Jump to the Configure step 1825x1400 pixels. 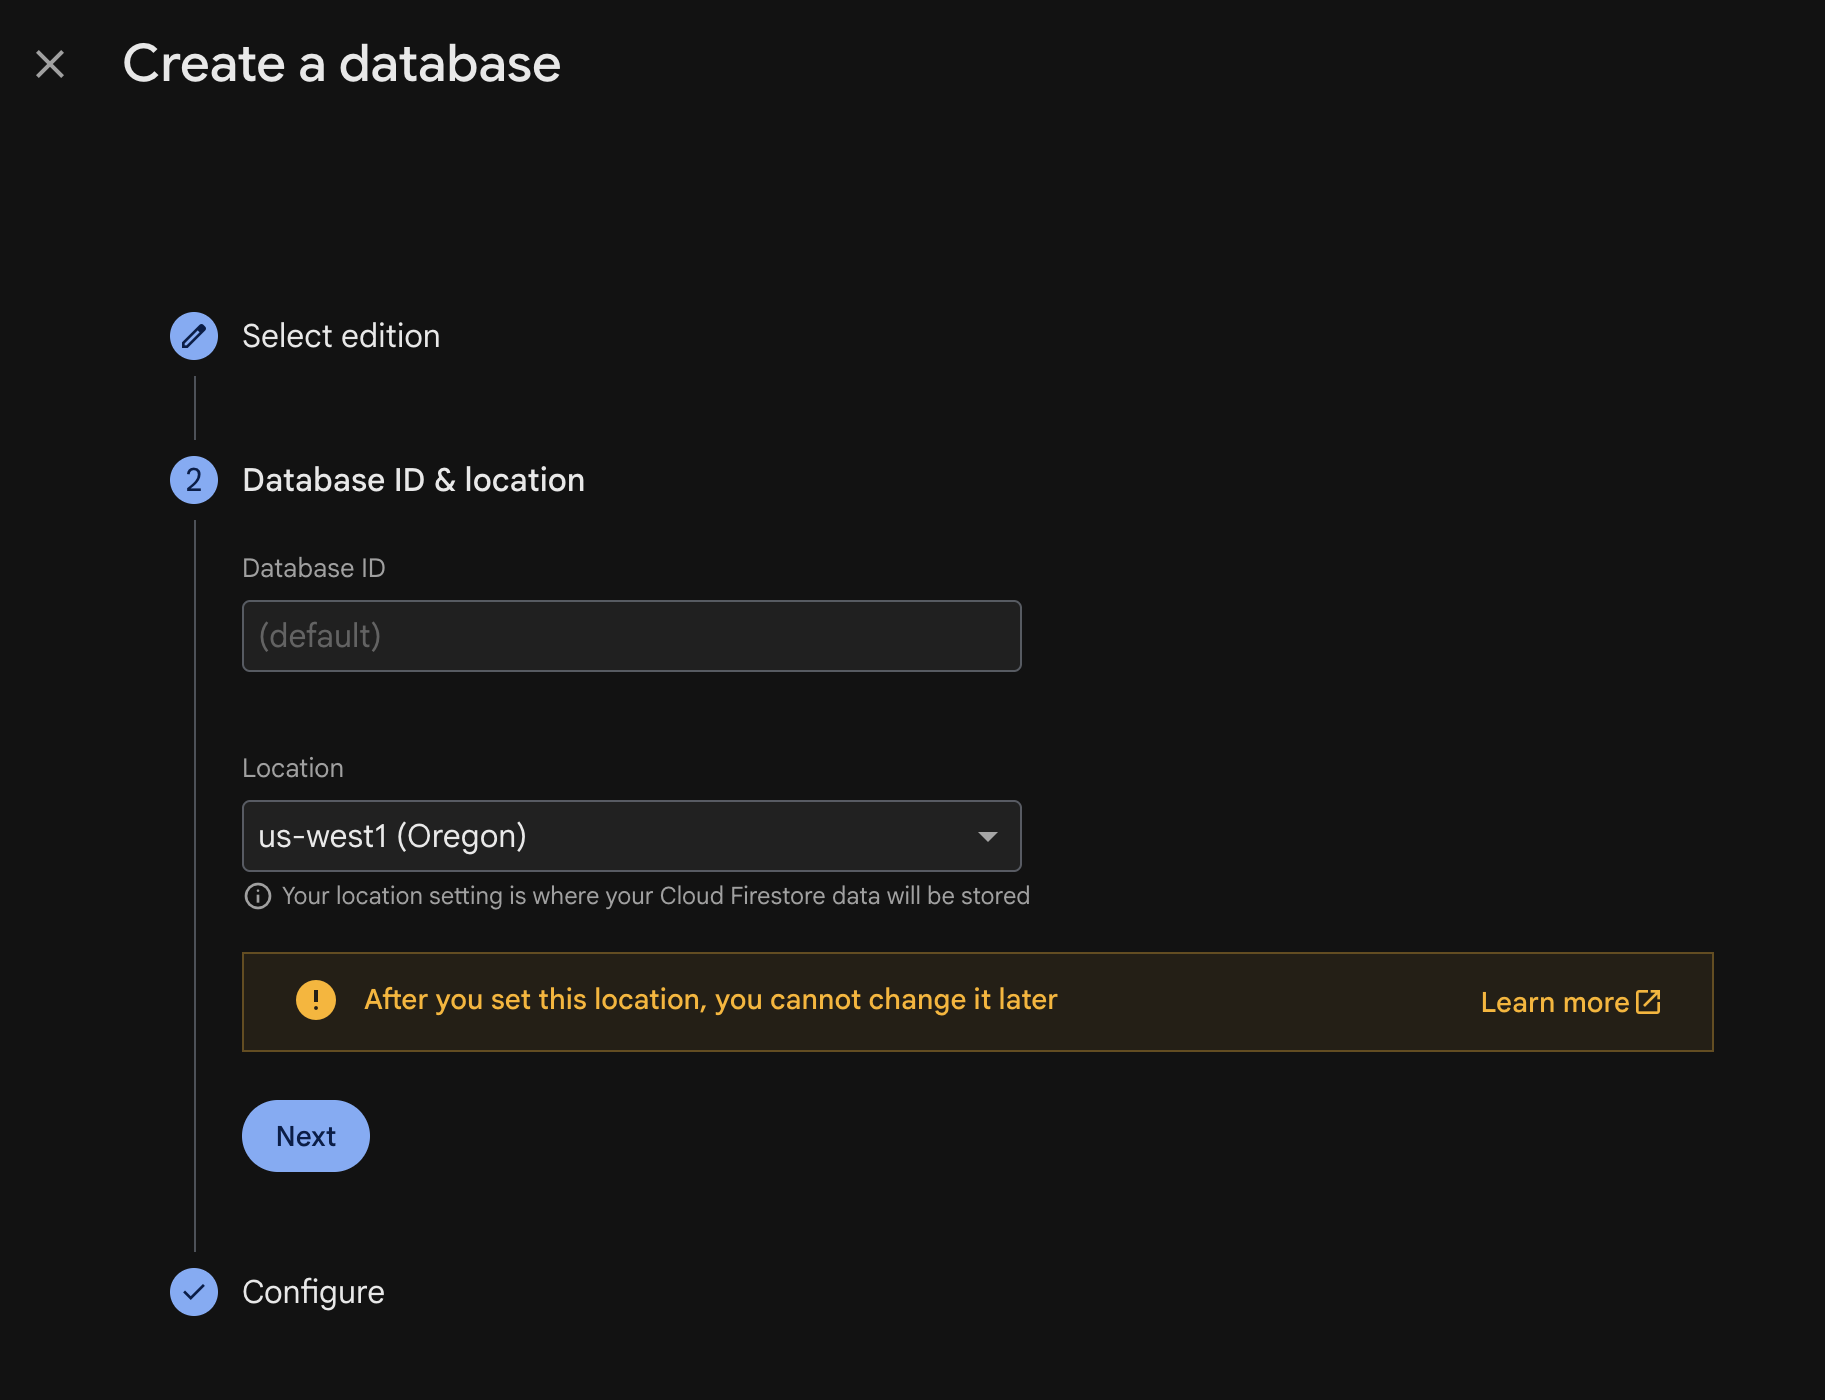tap(313, 1292)
